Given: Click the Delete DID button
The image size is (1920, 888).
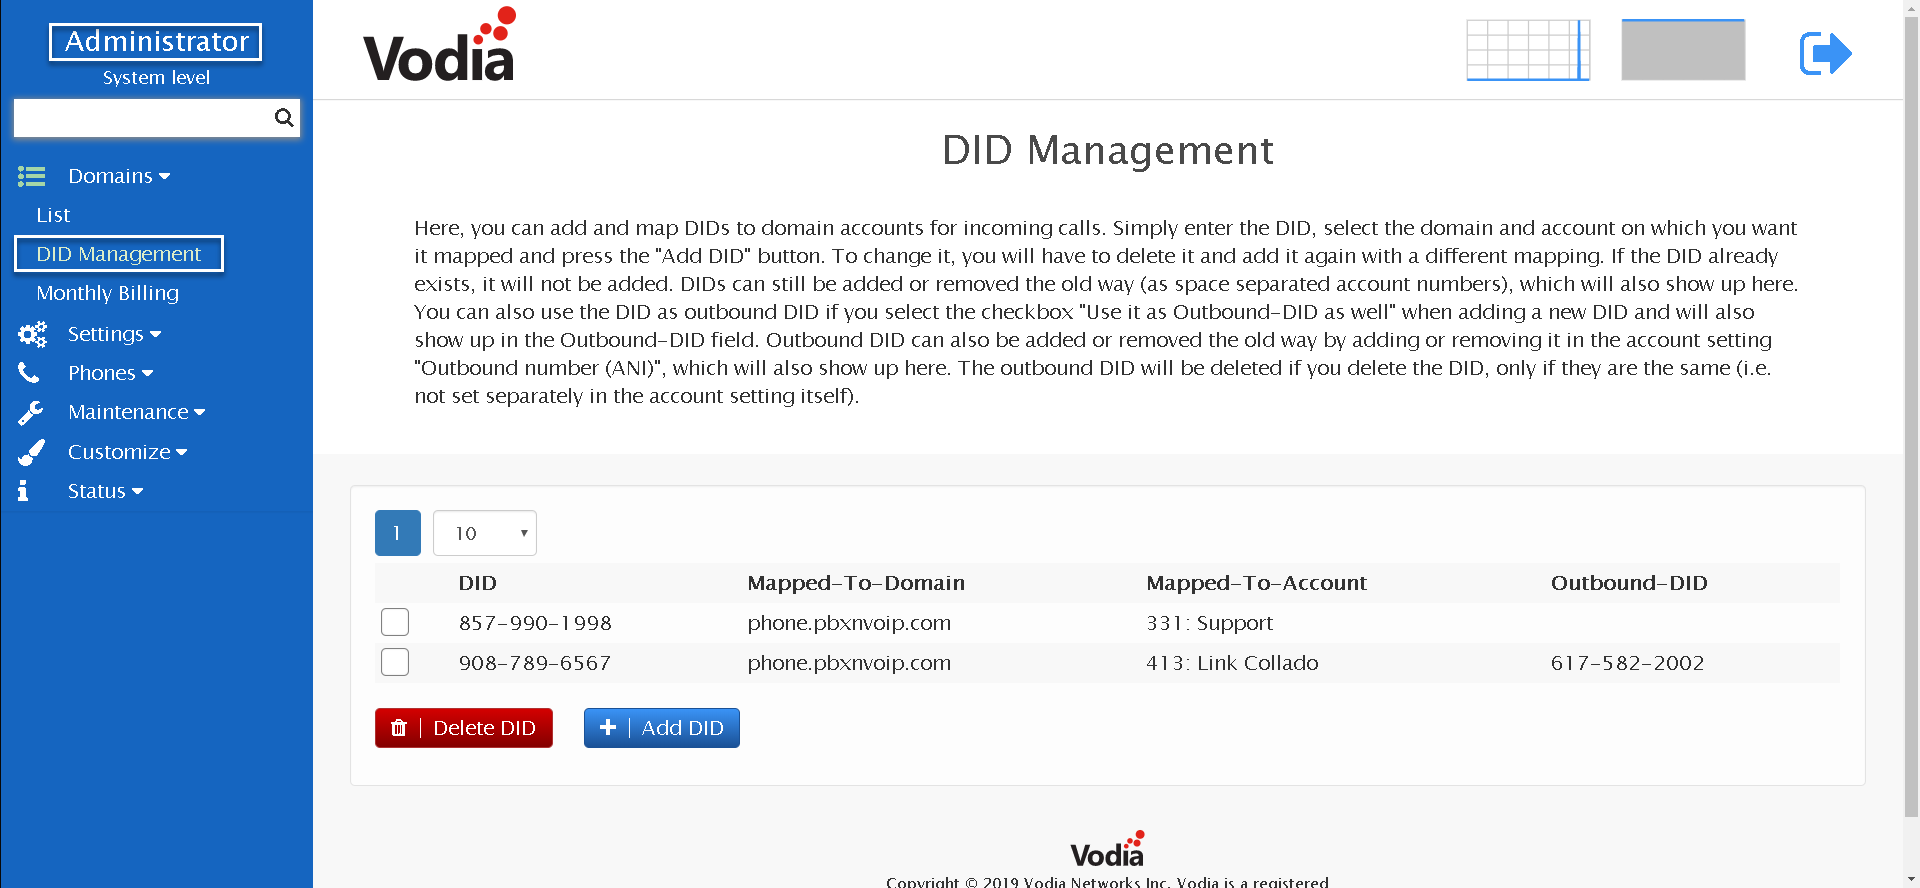Looking at the screenshot, I should click(x=464, y=728).
